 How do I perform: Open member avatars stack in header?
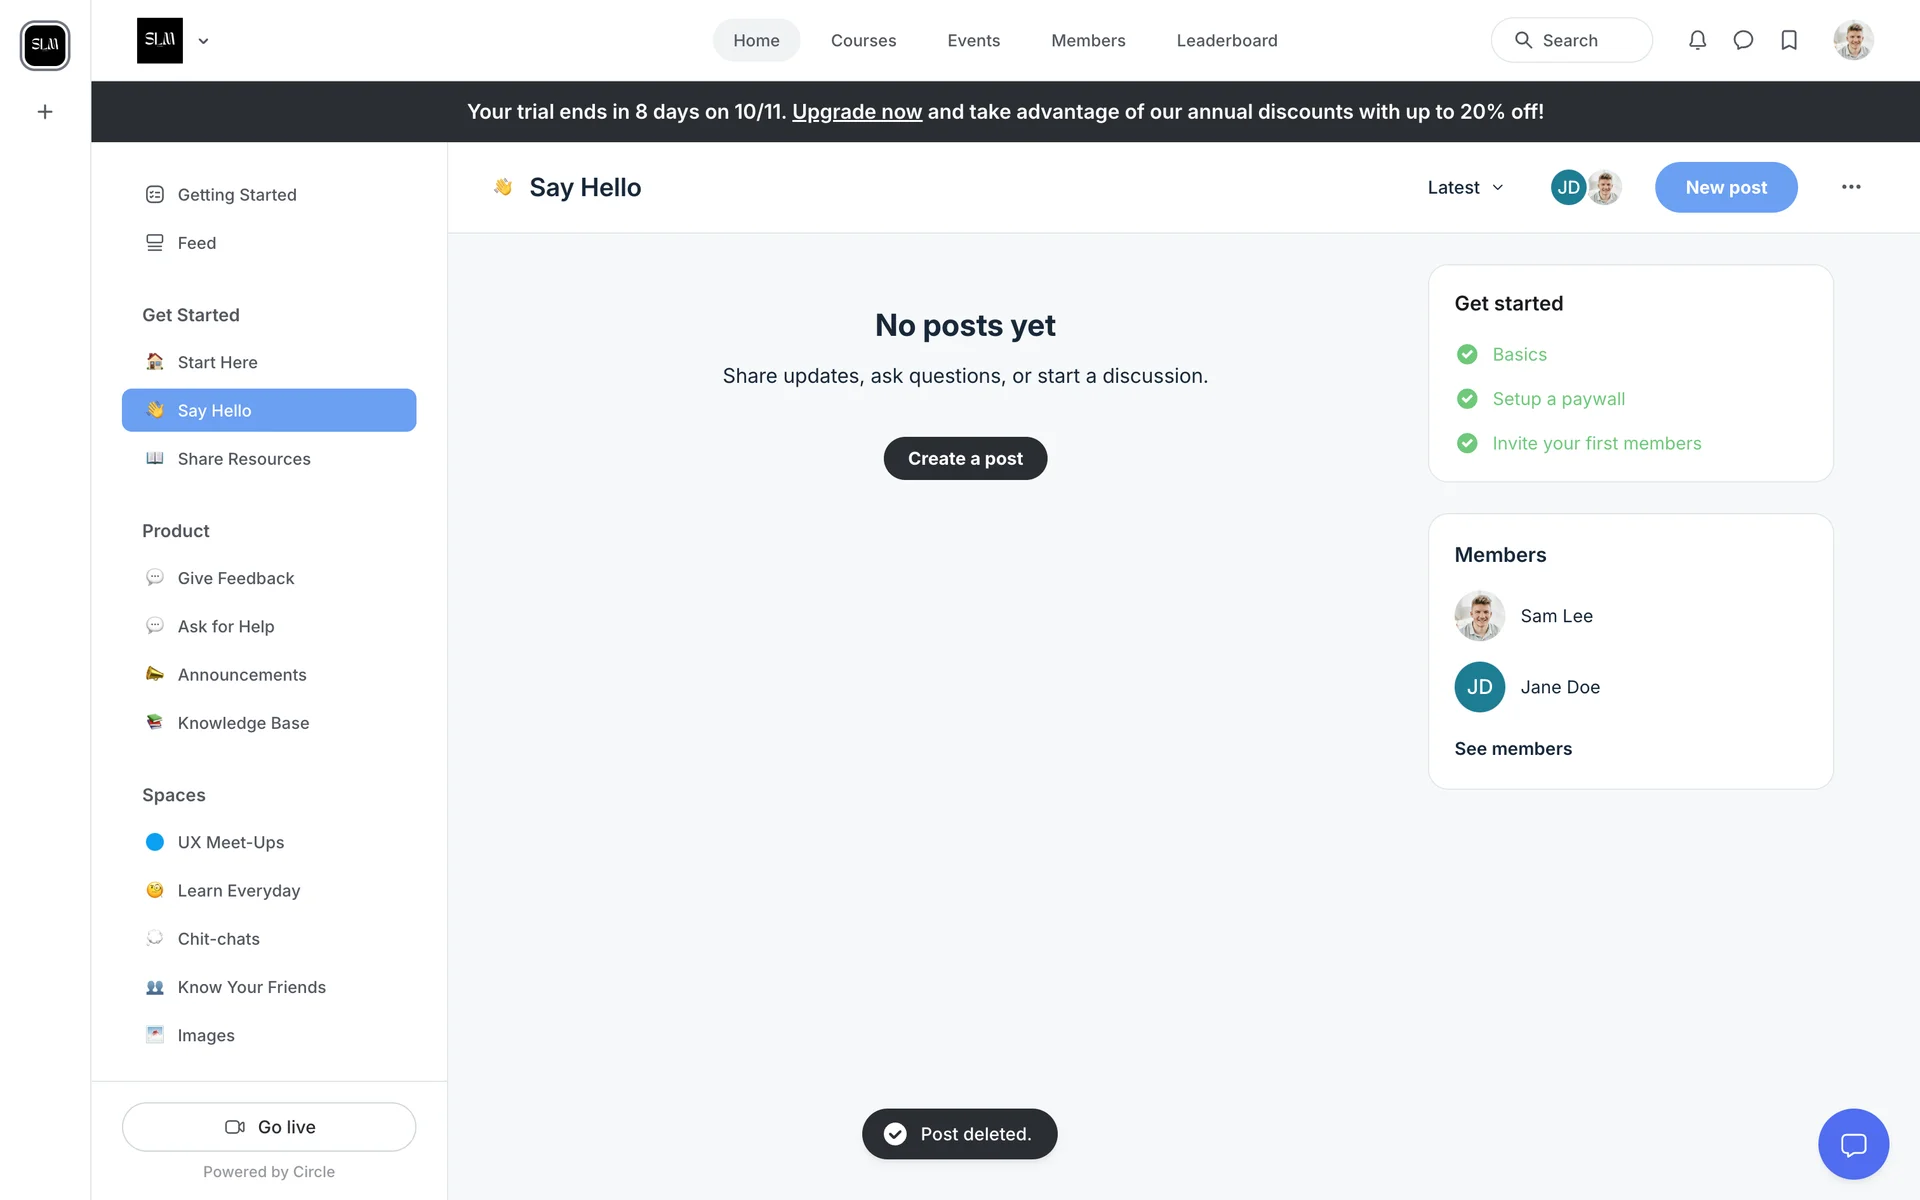click(1586, 187)
